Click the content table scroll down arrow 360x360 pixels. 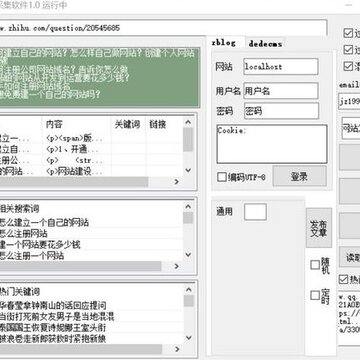[188, 170]
